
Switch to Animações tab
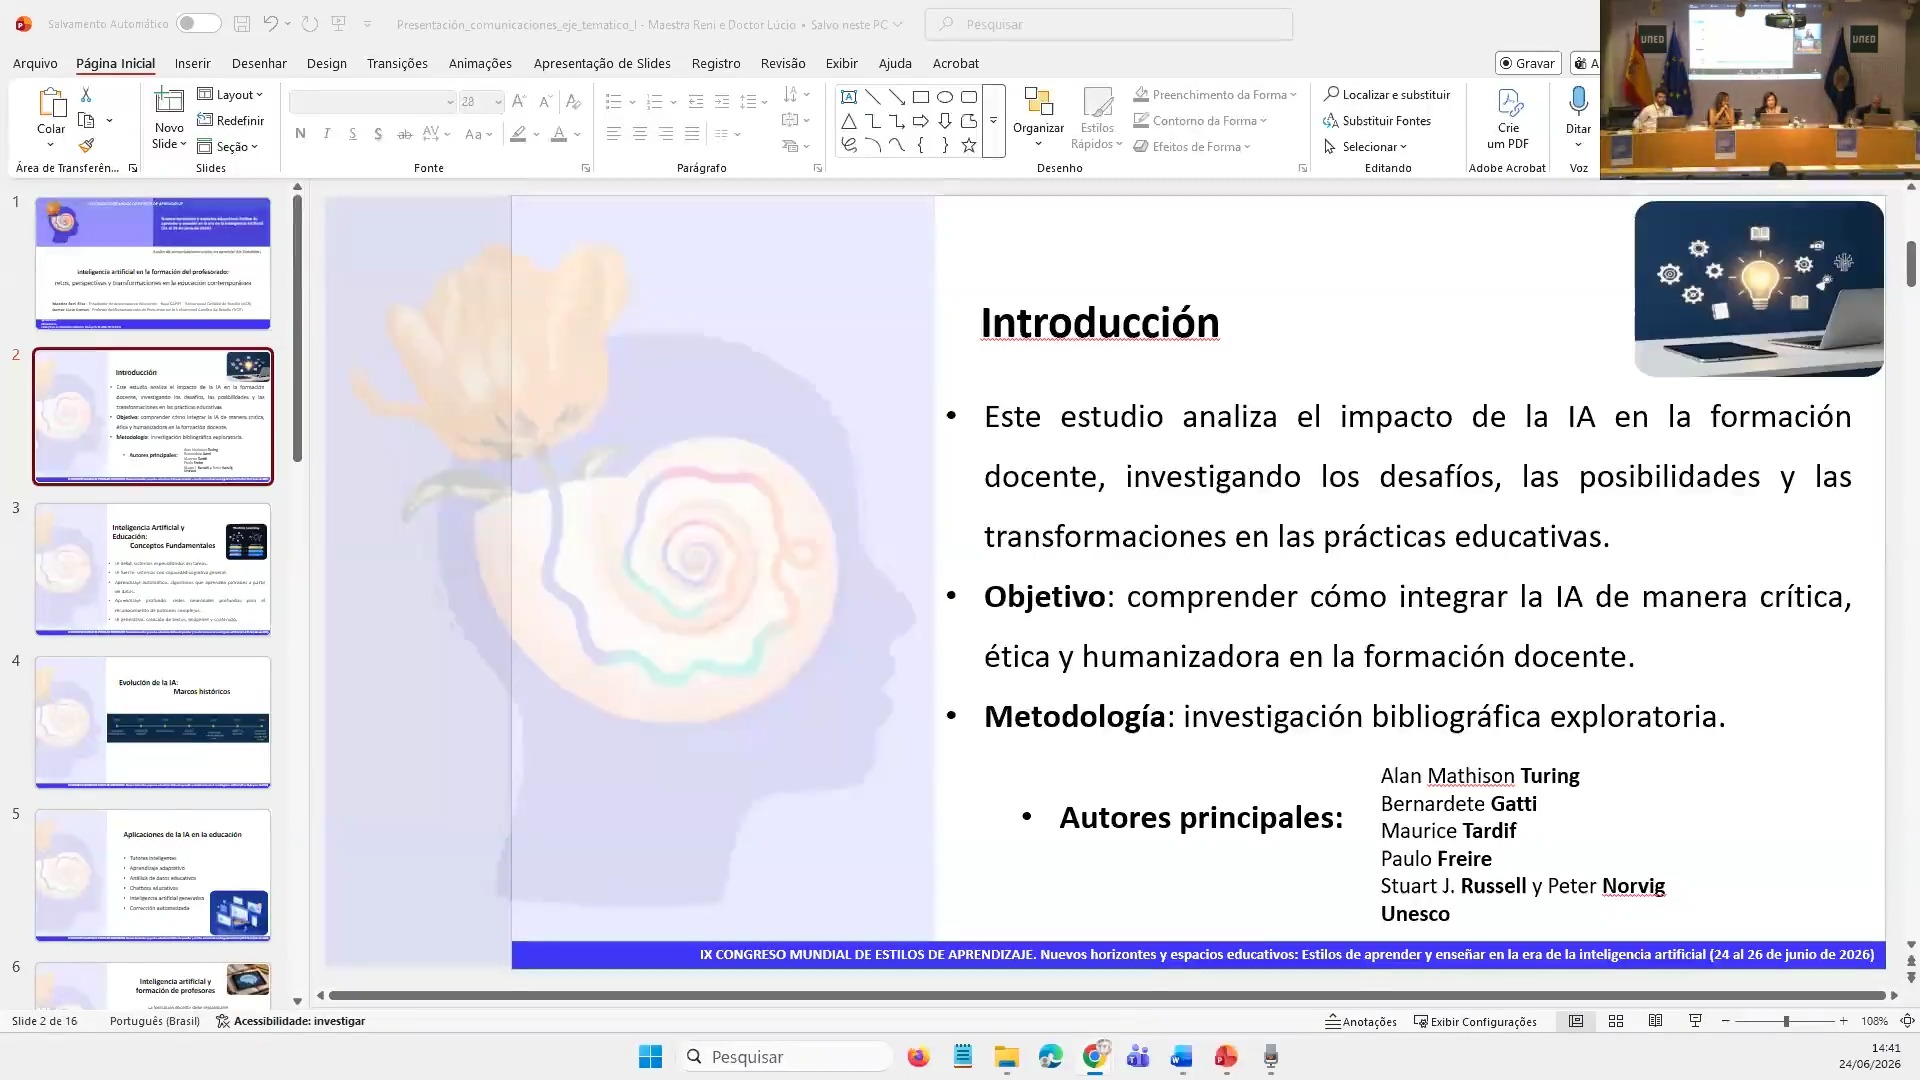[x=480, y=63]
